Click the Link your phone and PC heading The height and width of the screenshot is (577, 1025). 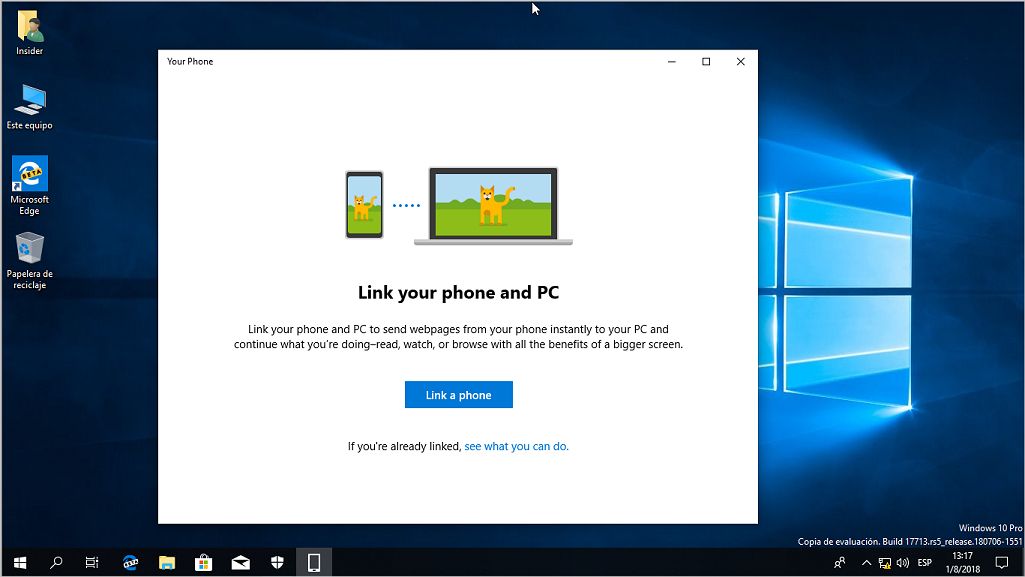pyautogui.click(x=458, y=293)
